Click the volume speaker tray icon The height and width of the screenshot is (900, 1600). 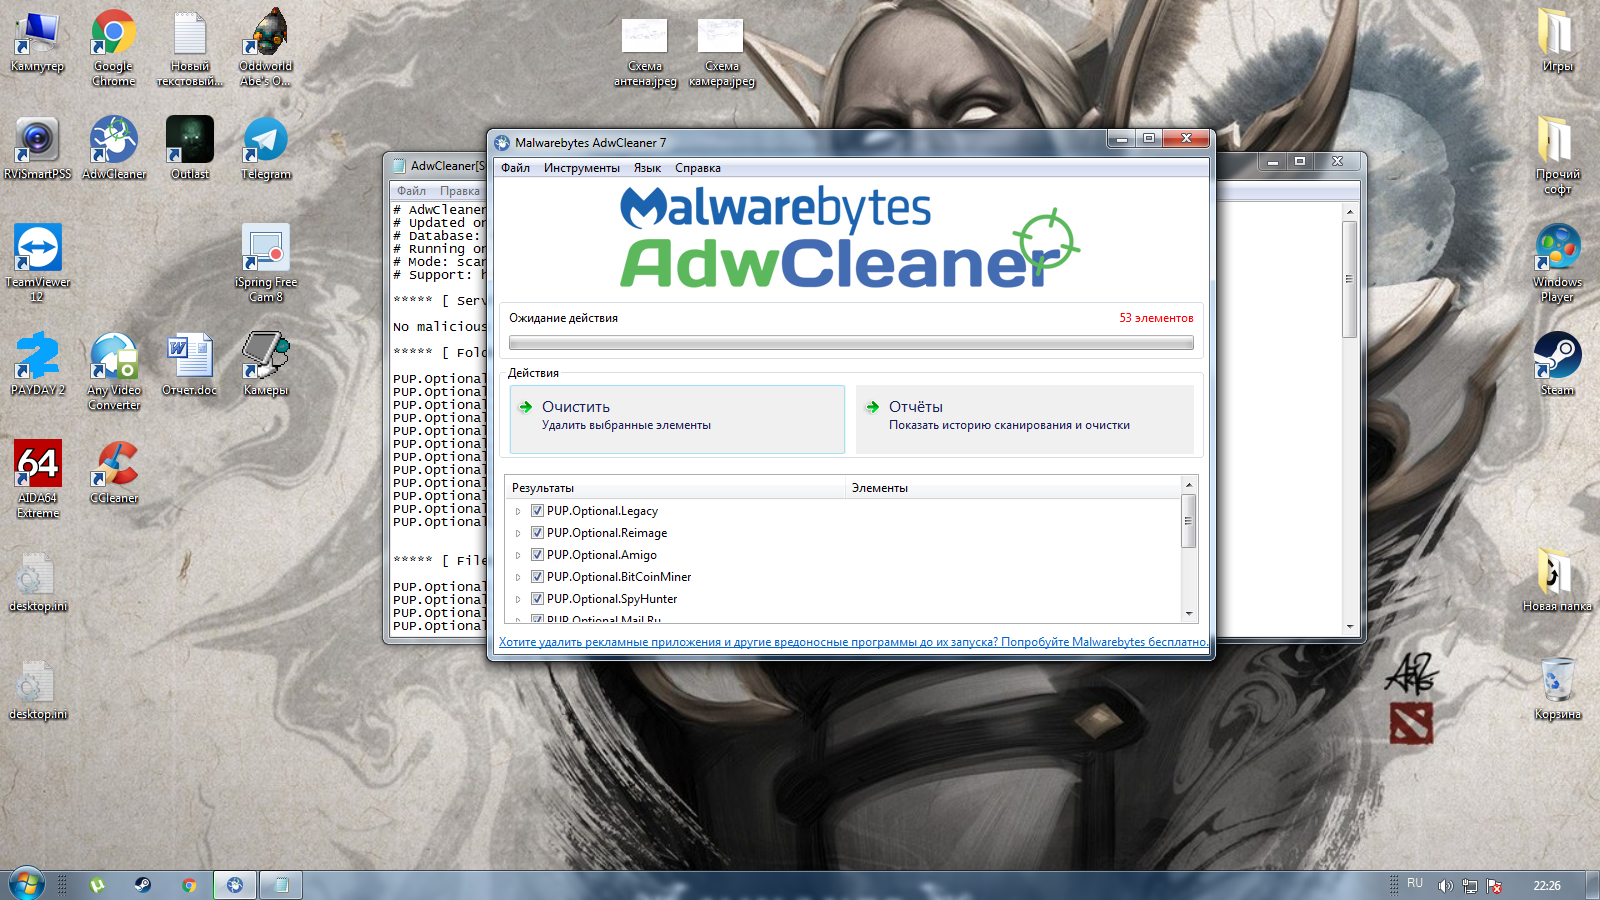(1445, 886)
